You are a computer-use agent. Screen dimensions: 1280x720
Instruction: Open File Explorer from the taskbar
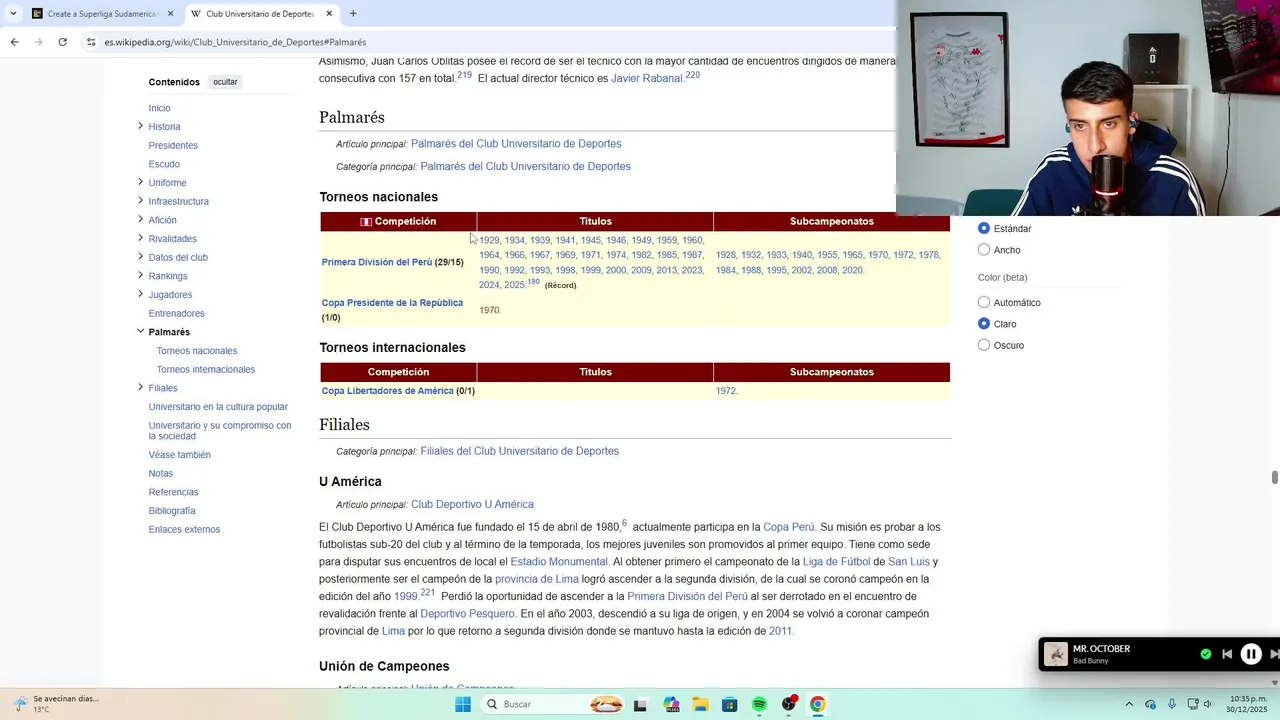(700, 704)
